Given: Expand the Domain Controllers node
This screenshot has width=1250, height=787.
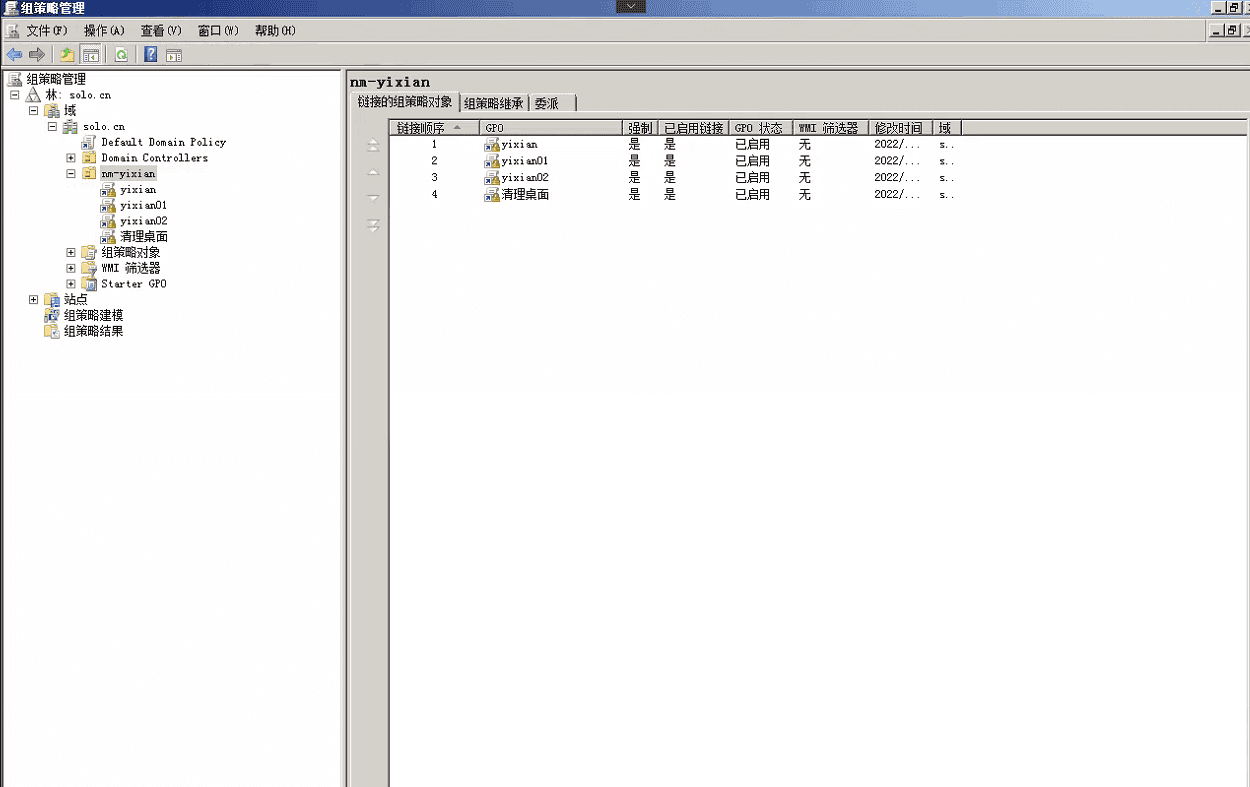Looking at the screenshot, I should (71, 158).
